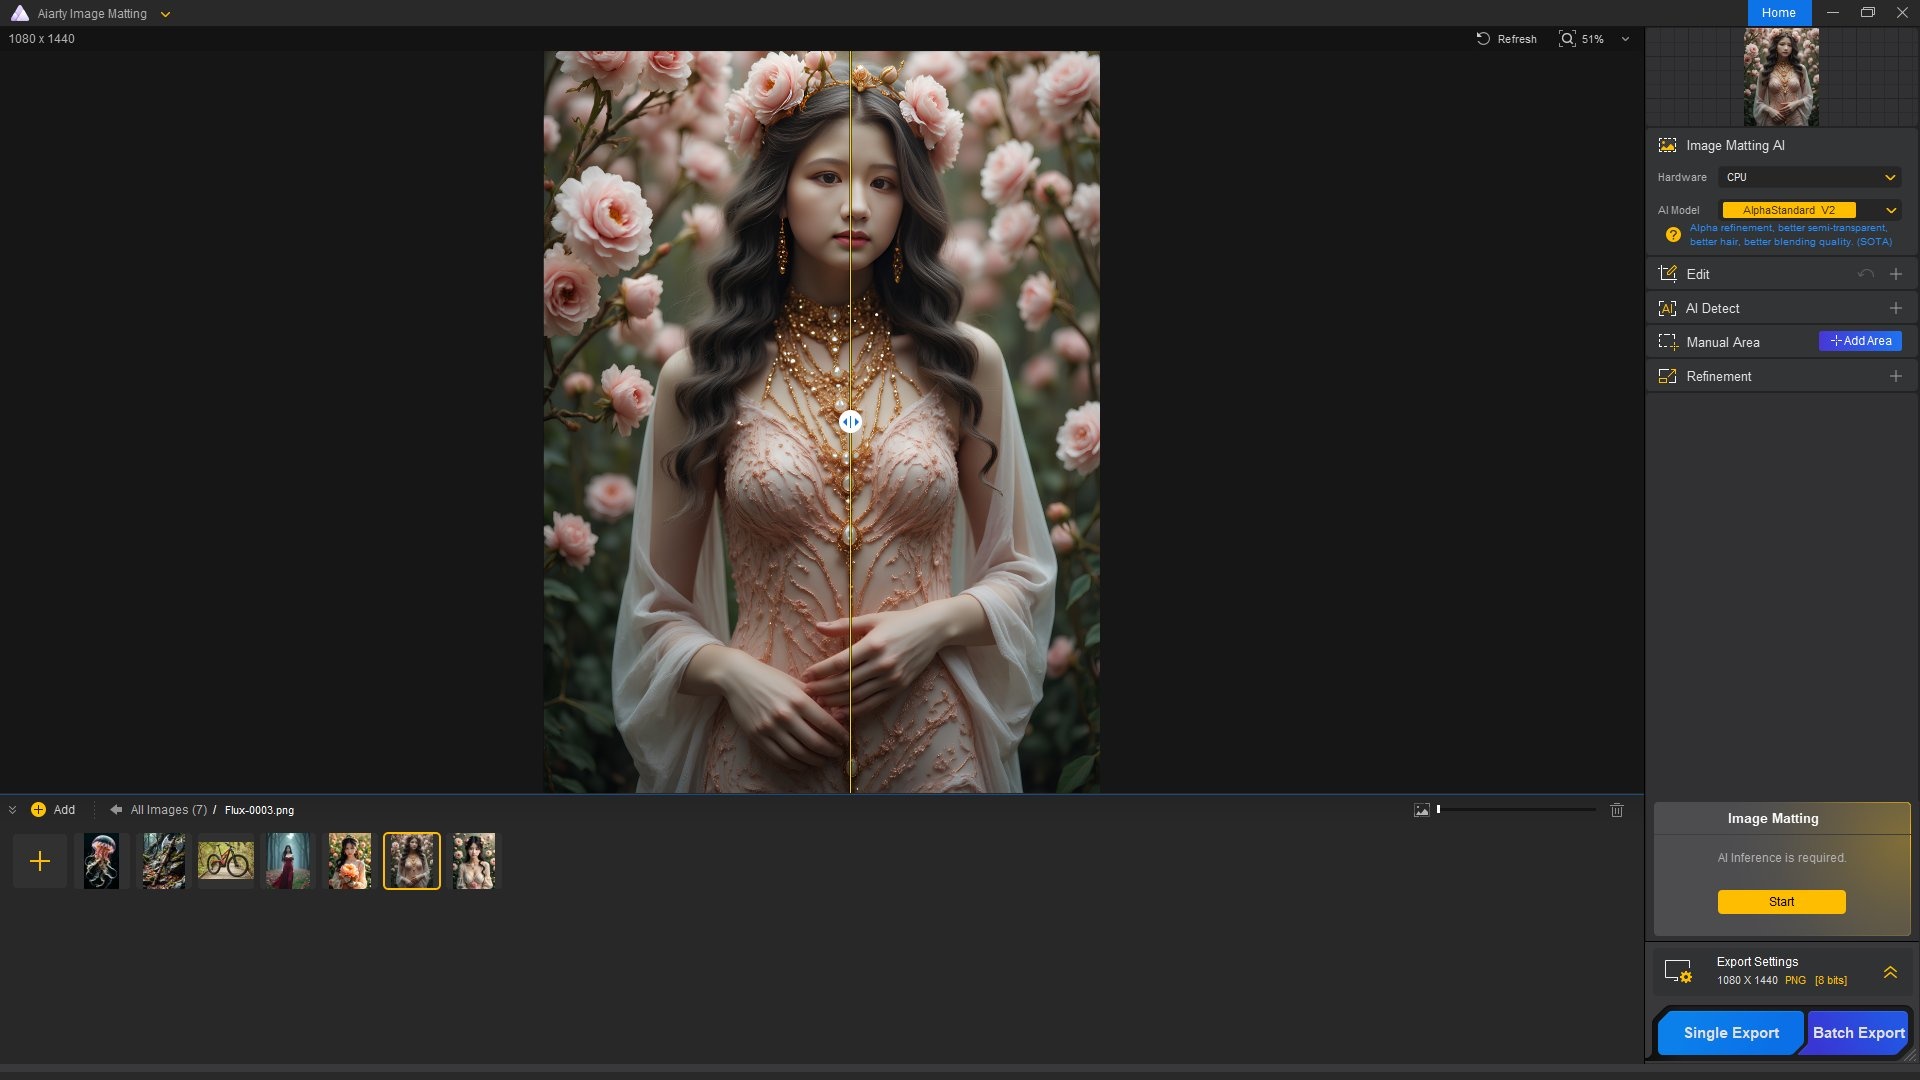
Task: Open the Home tab
Action: tap(1778, 13)
